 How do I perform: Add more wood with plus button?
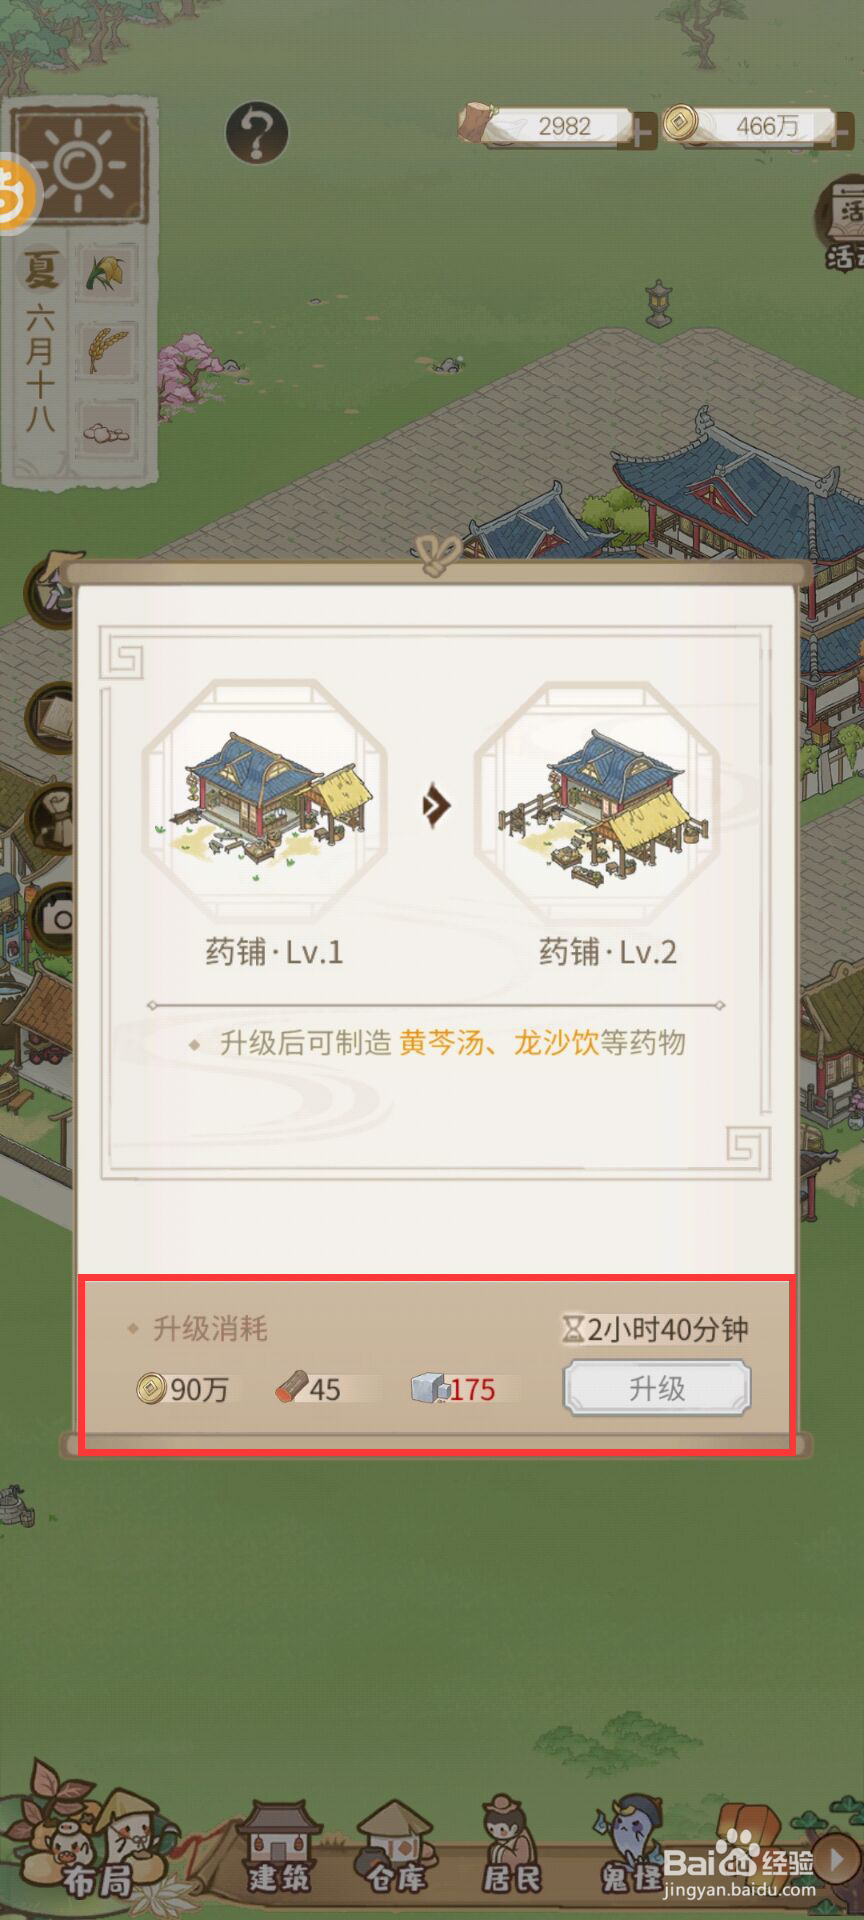point(641,130)
